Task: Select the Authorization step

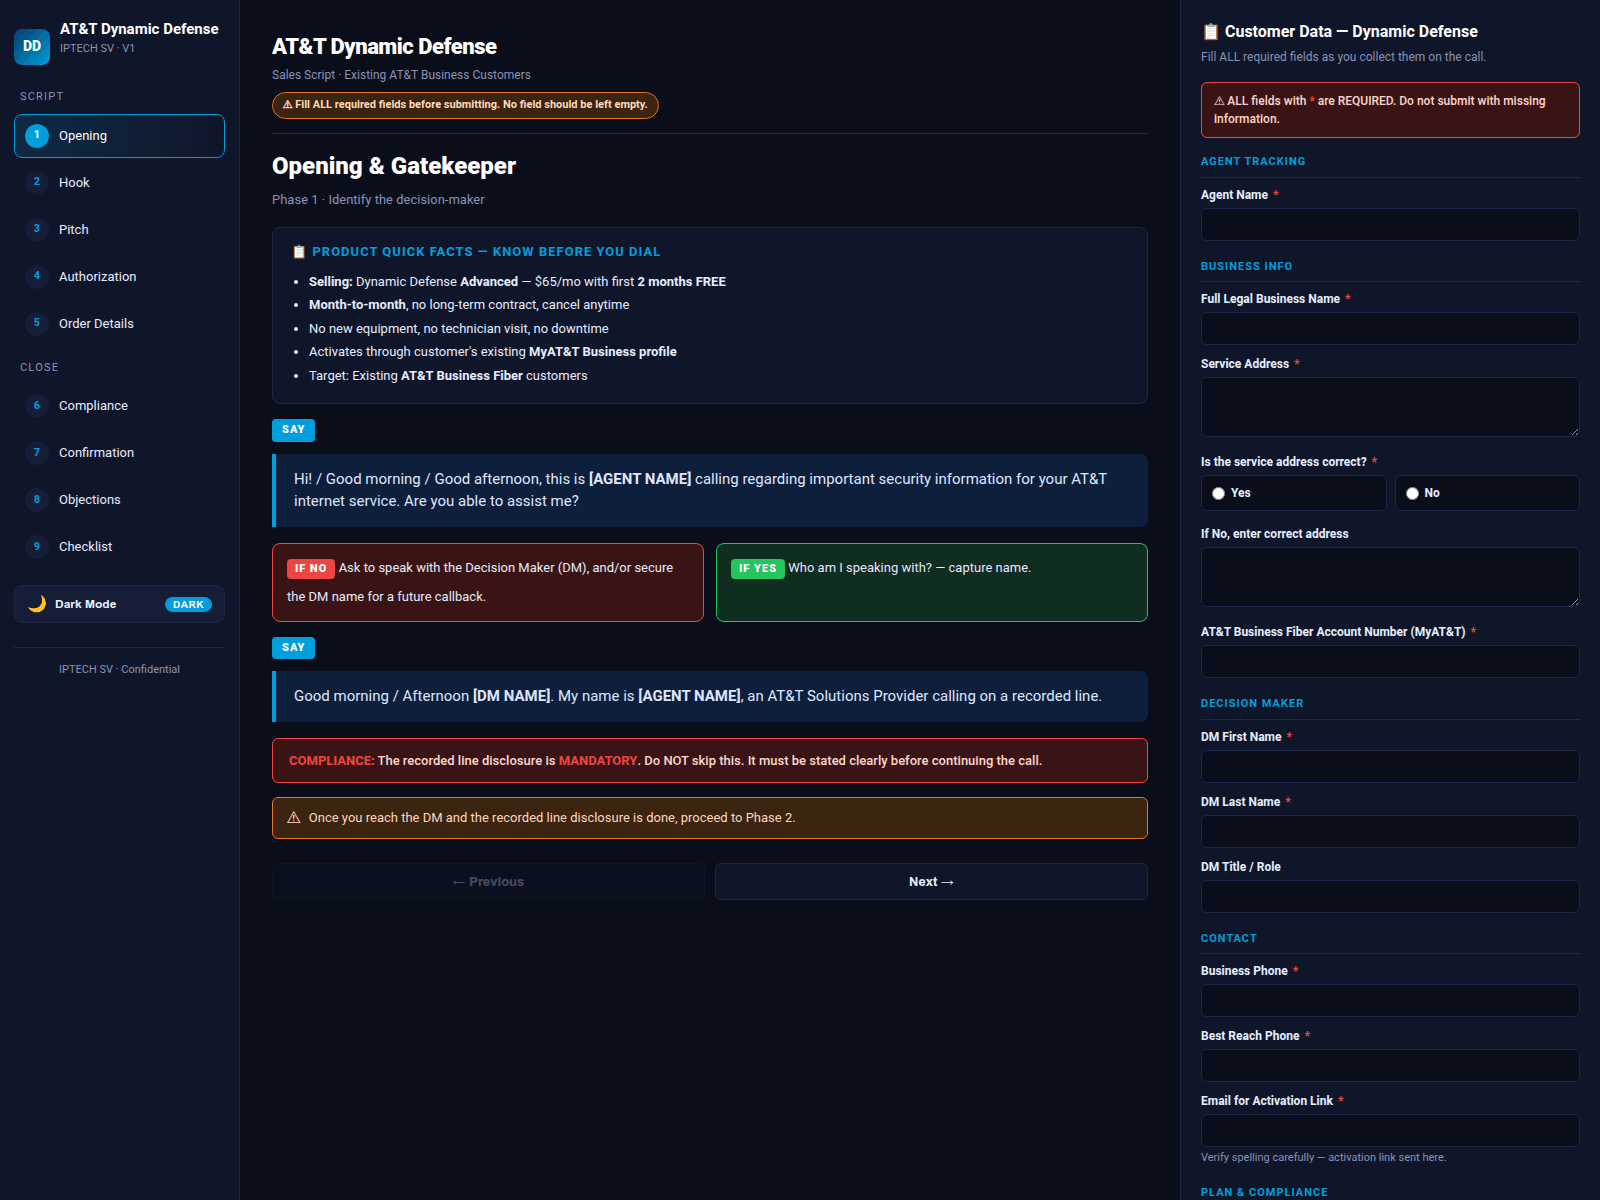Action: (x=119, y=277)
